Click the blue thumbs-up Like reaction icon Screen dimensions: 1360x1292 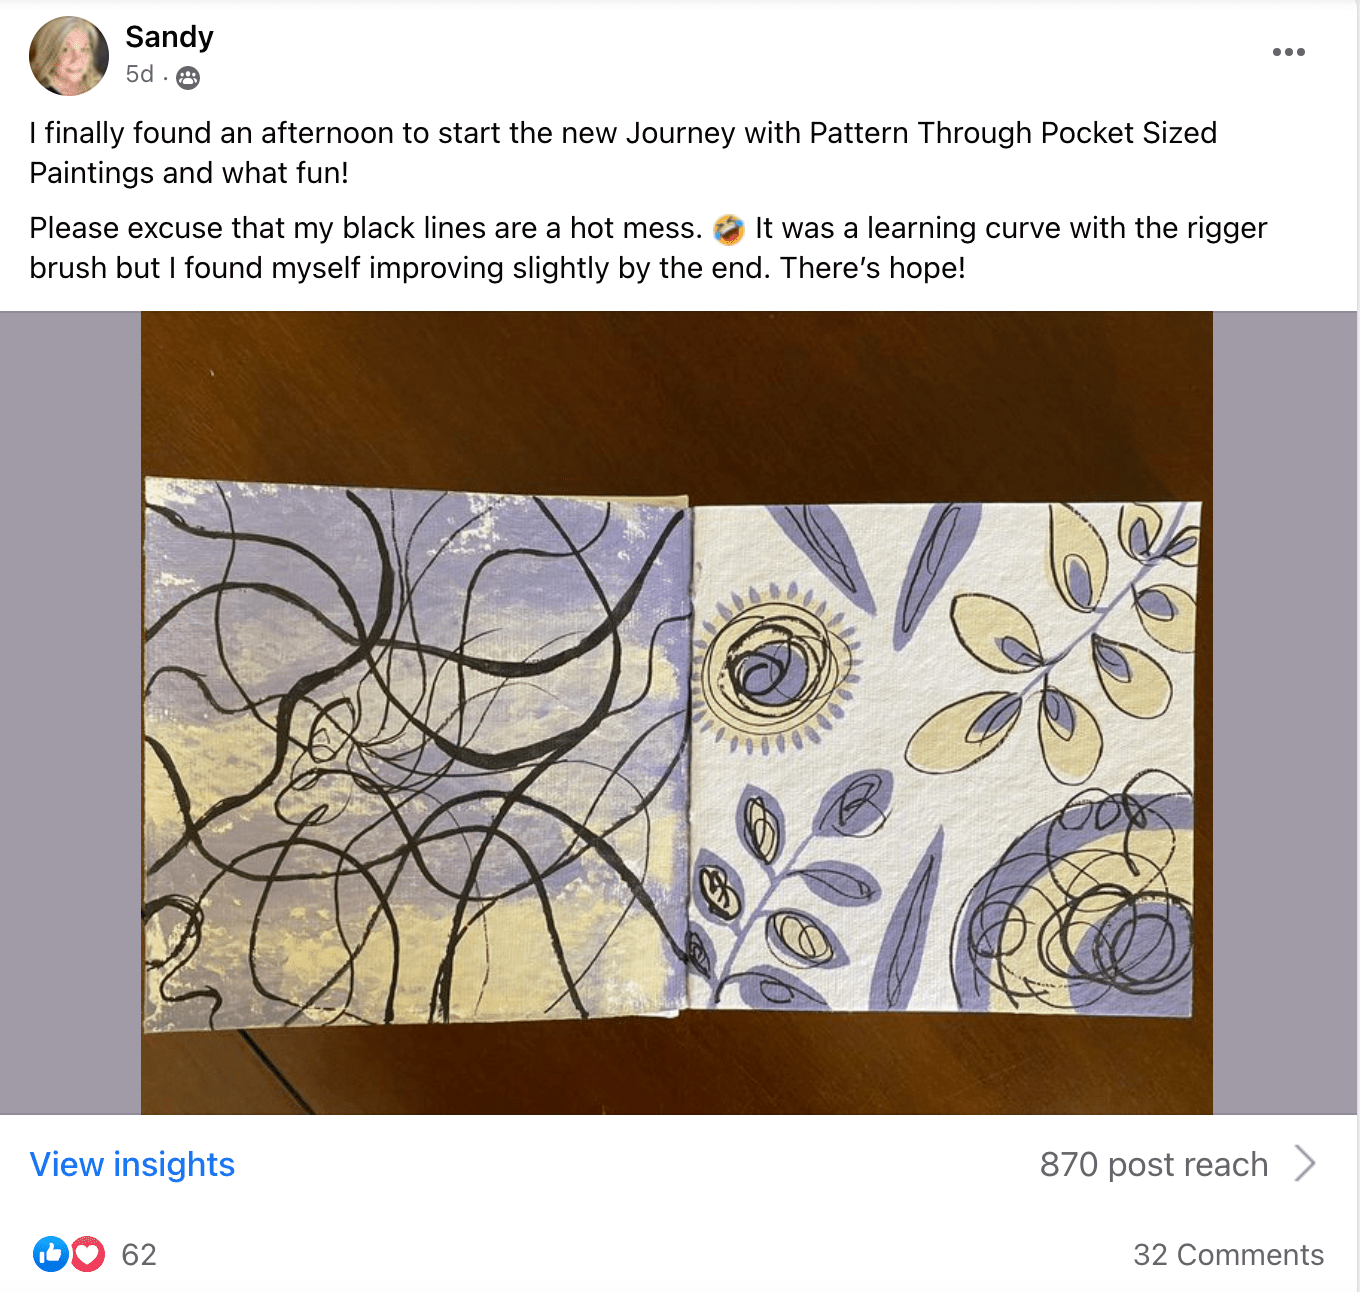[x=50, y=1254]
